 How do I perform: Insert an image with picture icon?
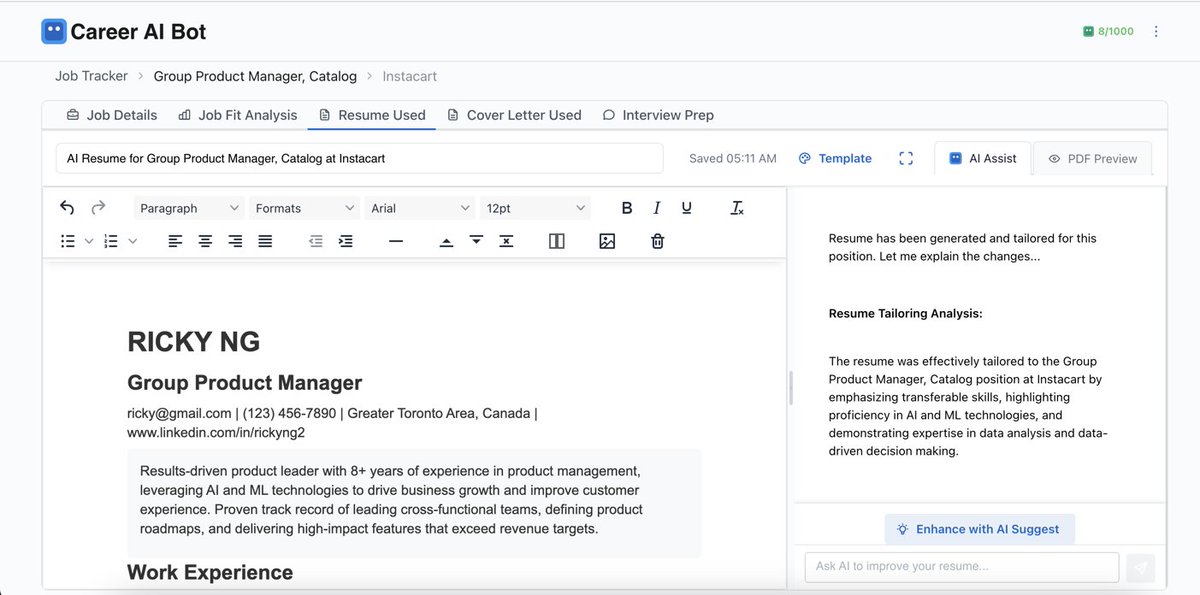coord(607,241)
